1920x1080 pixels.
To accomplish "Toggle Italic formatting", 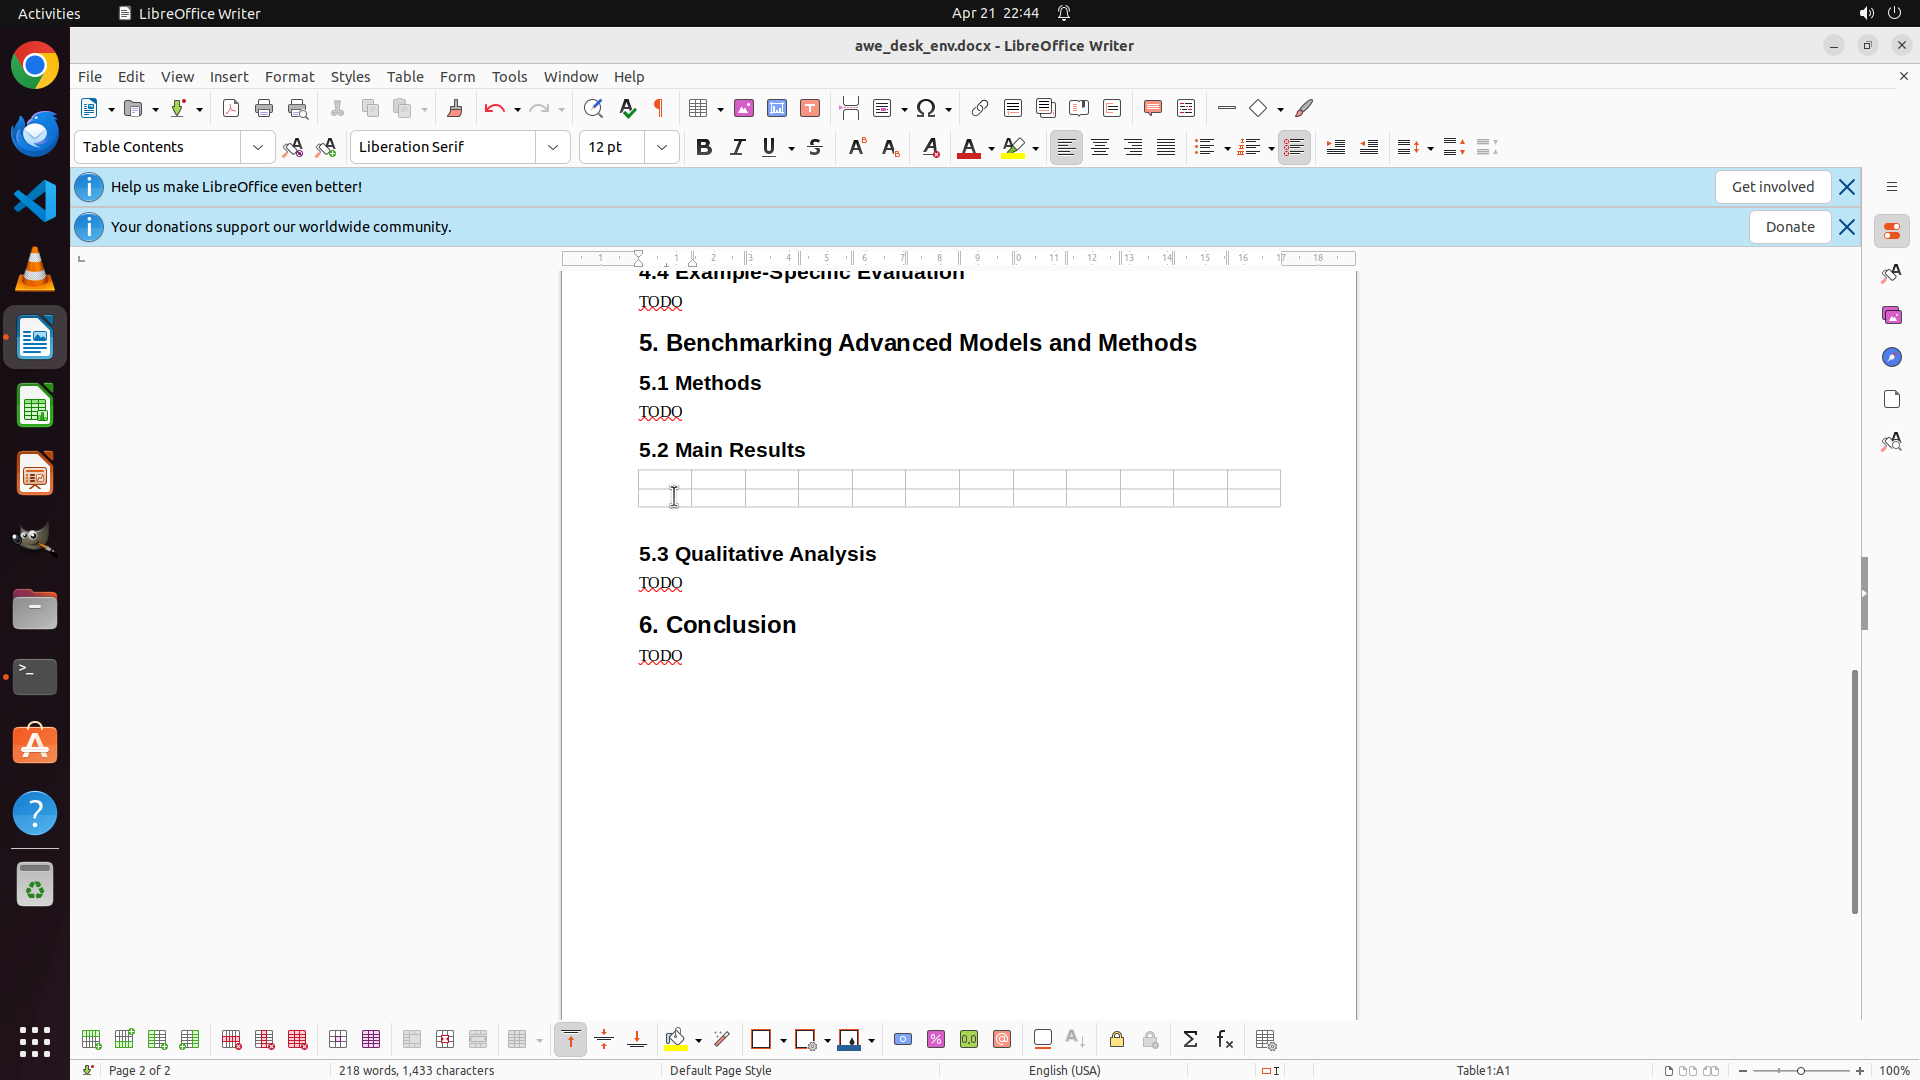I will click(737, 147).
